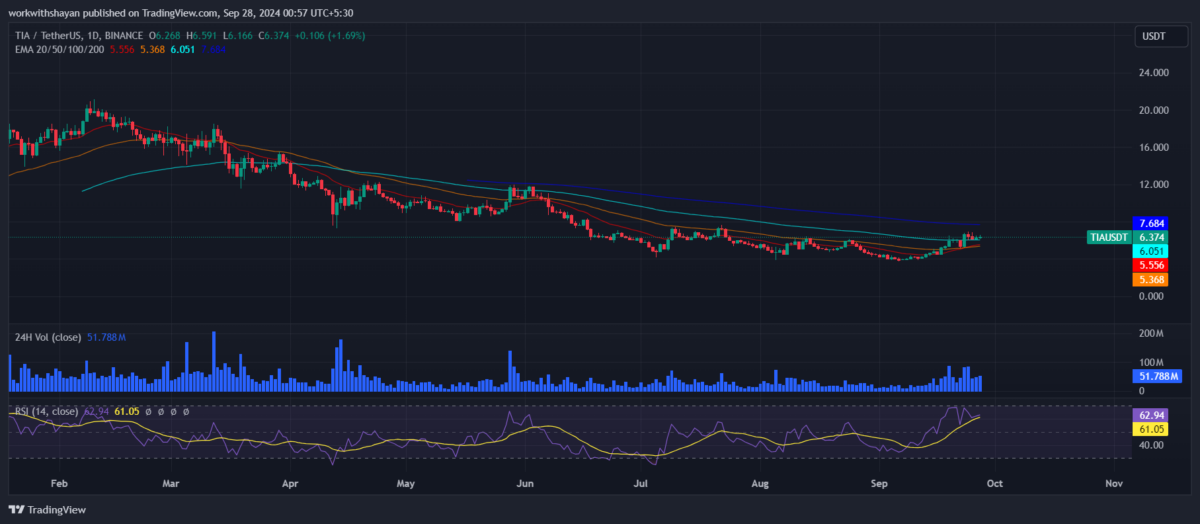Screen dimensions: 1200x524
Task: Click the TradingView logo in bottom corner
Action: tap(48, 510)
